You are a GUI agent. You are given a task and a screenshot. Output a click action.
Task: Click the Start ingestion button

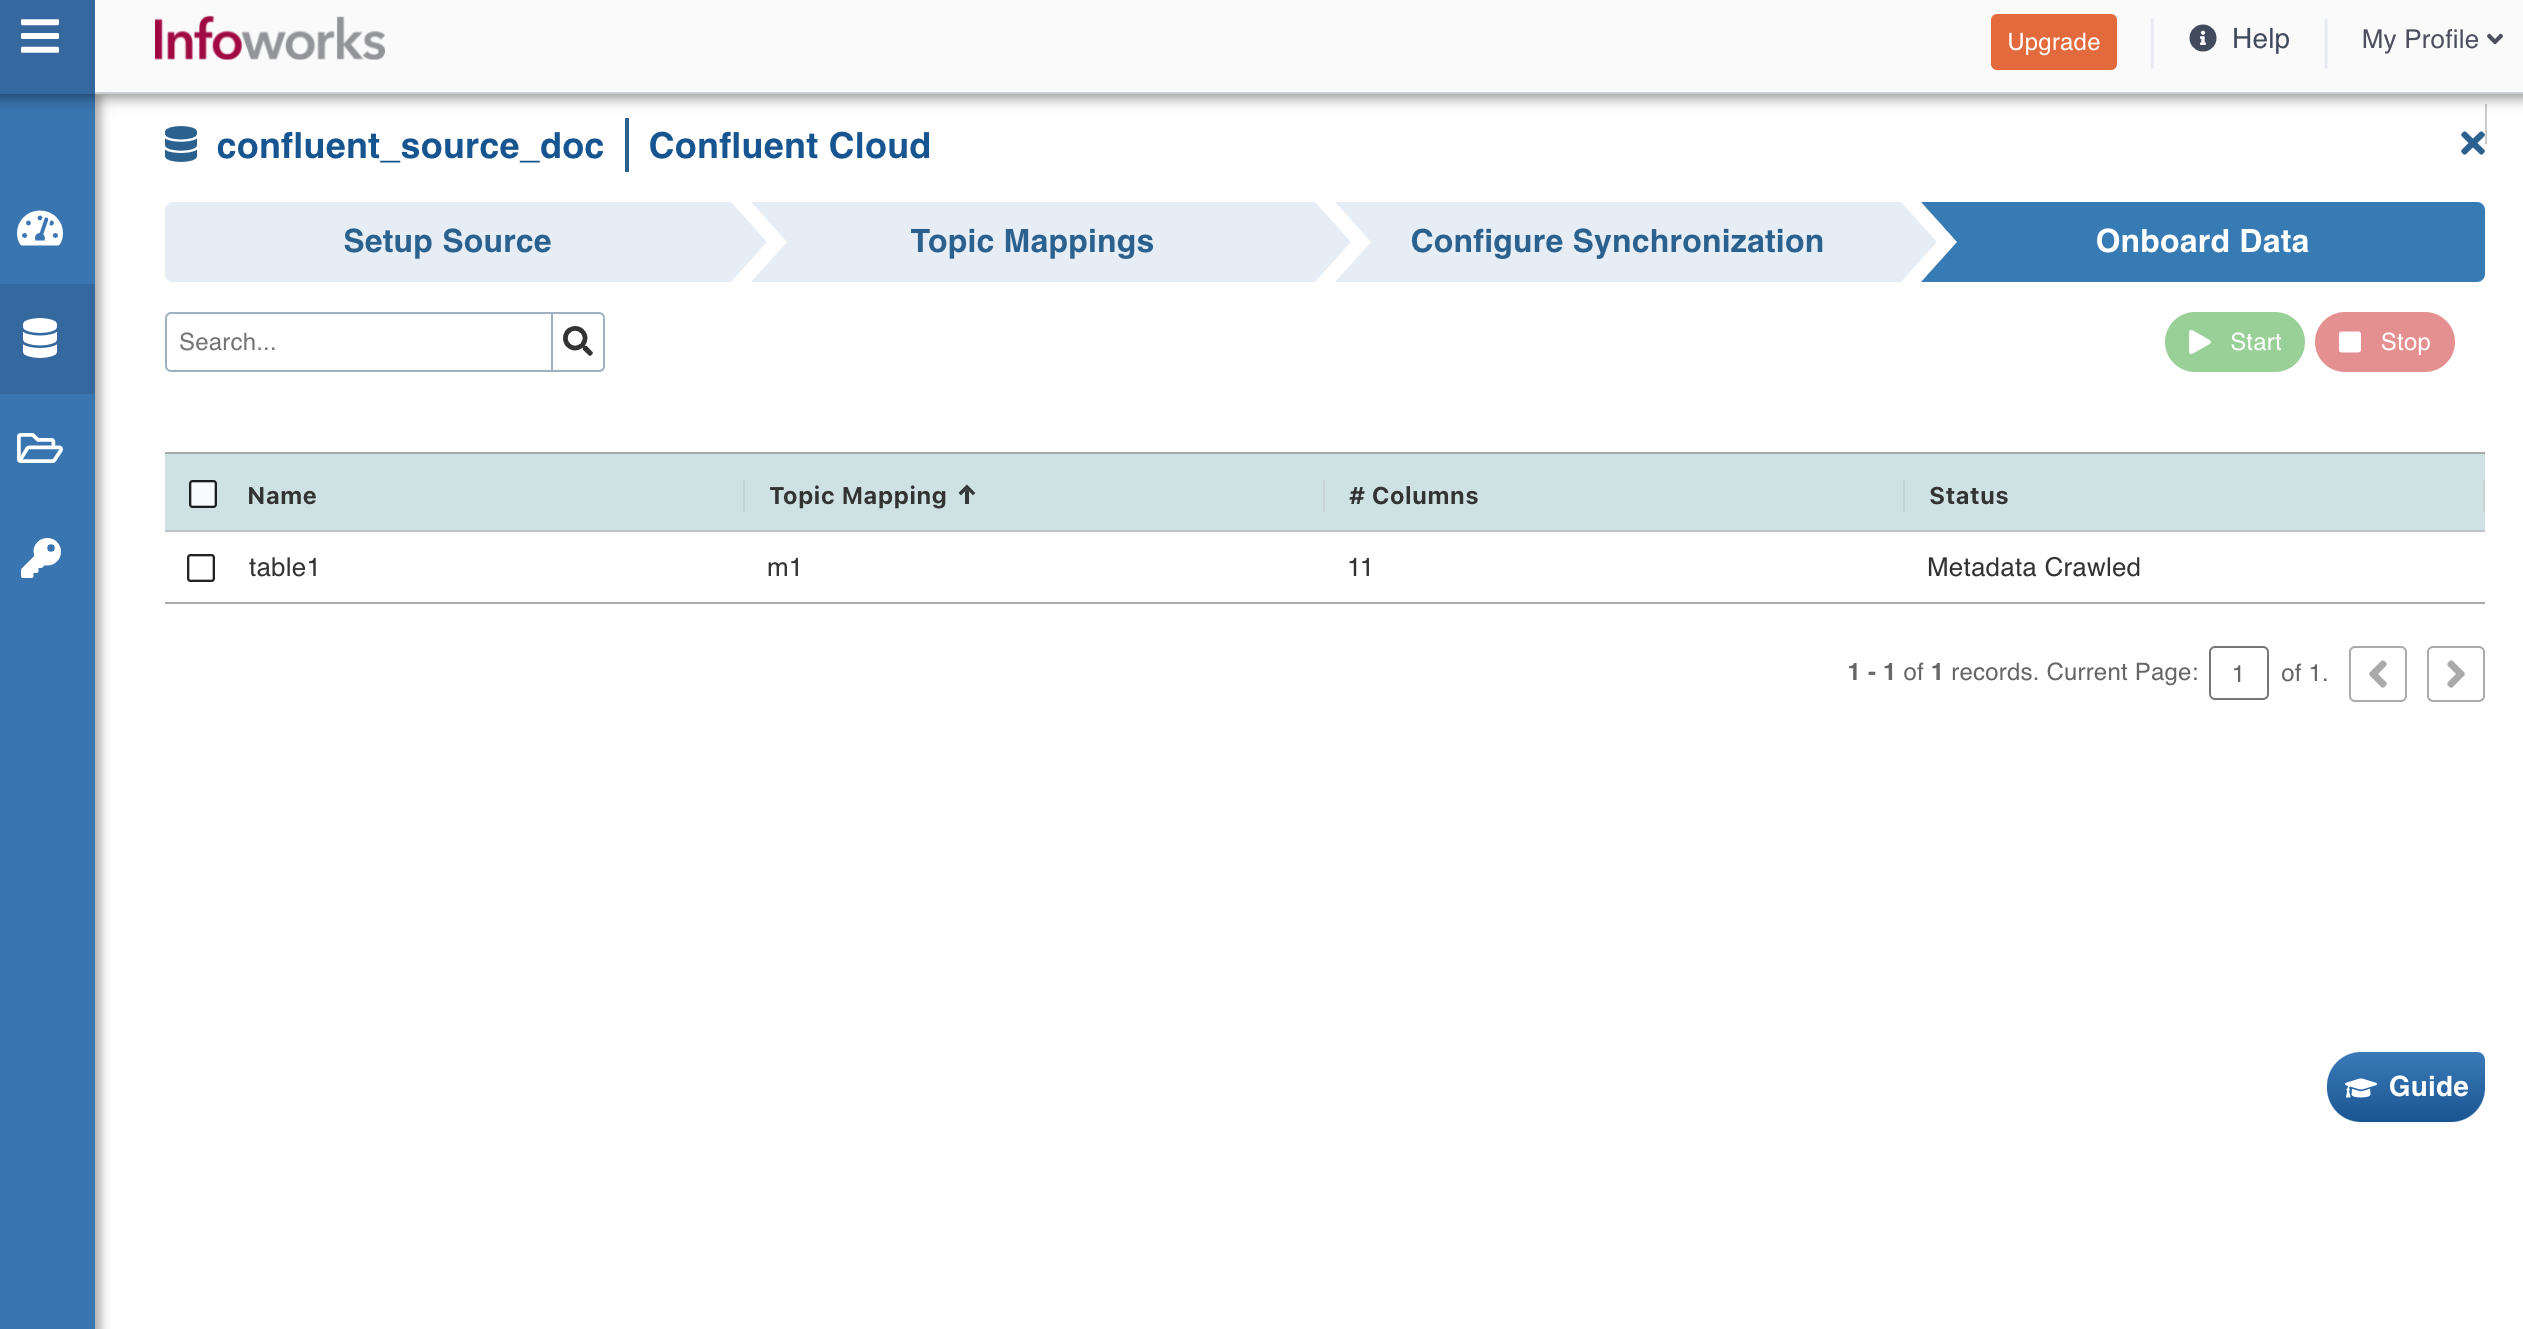tap(2234, 342)
